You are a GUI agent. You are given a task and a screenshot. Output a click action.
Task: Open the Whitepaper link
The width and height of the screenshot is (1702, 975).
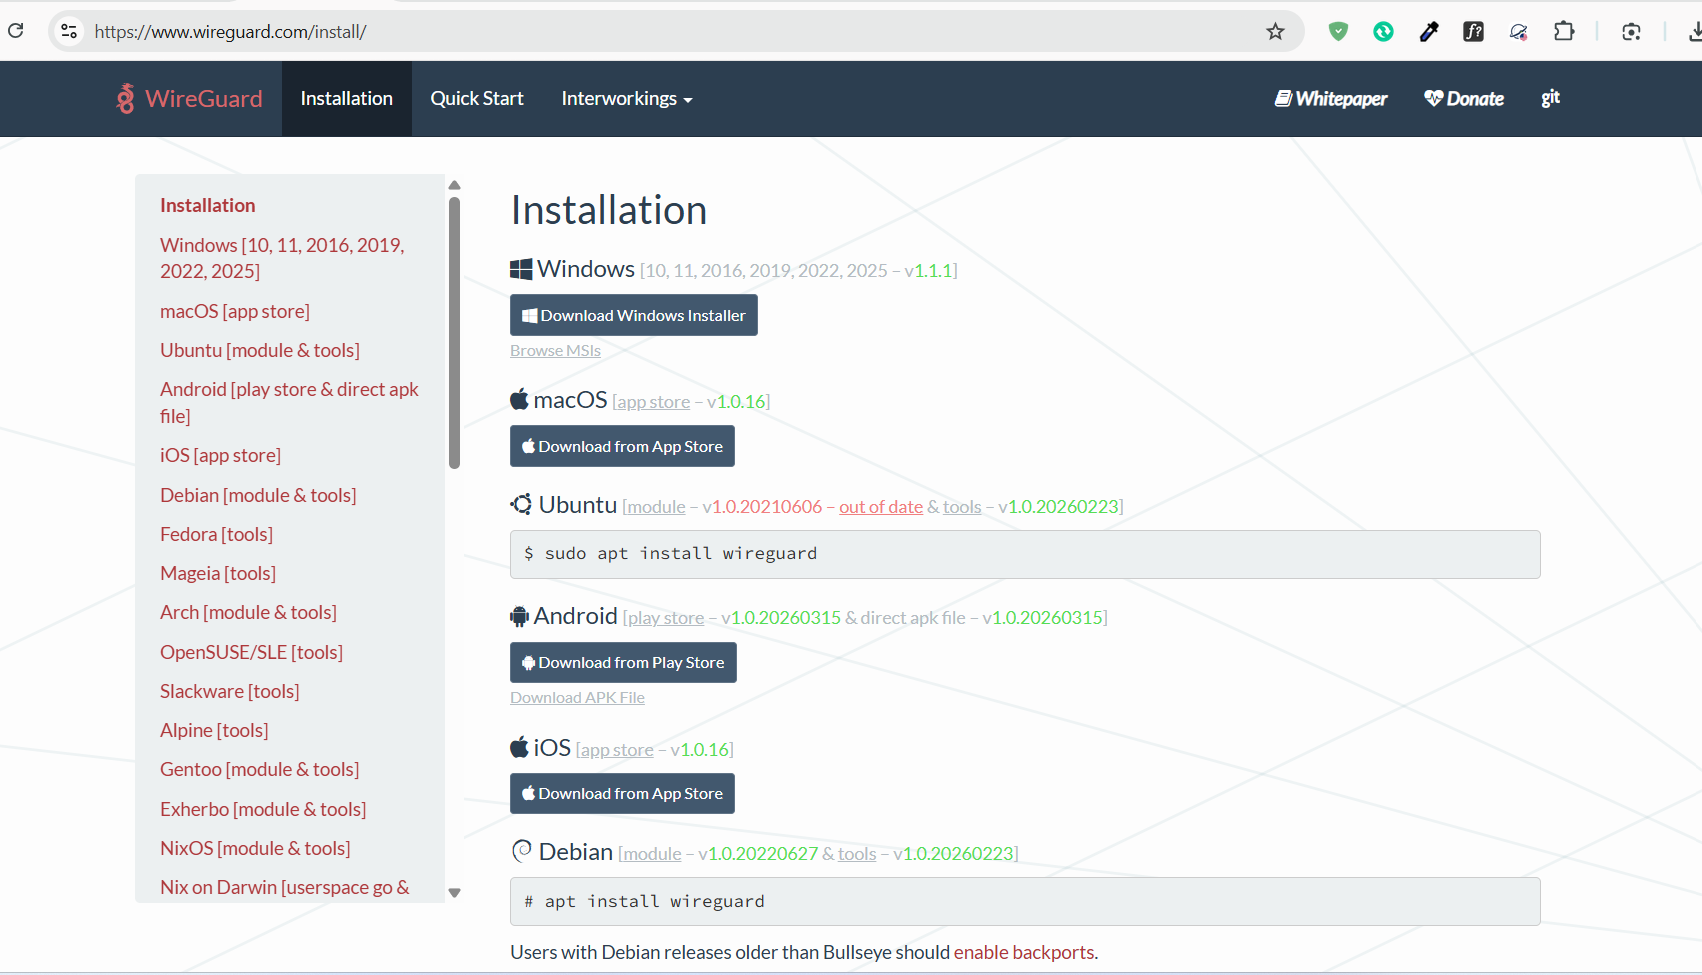(1331, 98)
